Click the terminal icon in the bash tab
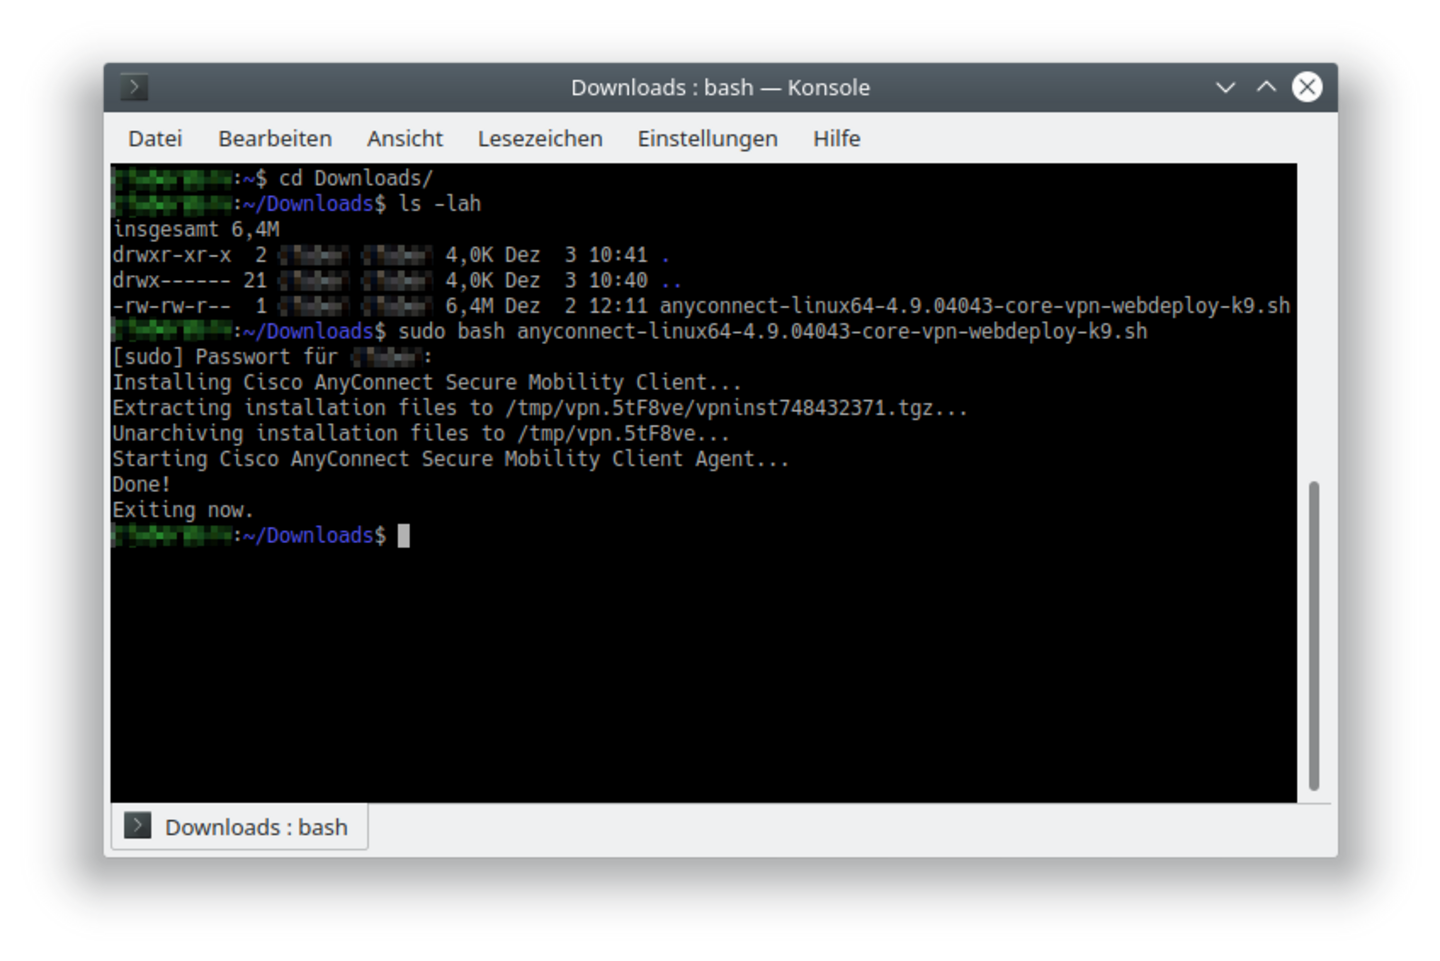The image size is (1440, 961). pos(138,826)
